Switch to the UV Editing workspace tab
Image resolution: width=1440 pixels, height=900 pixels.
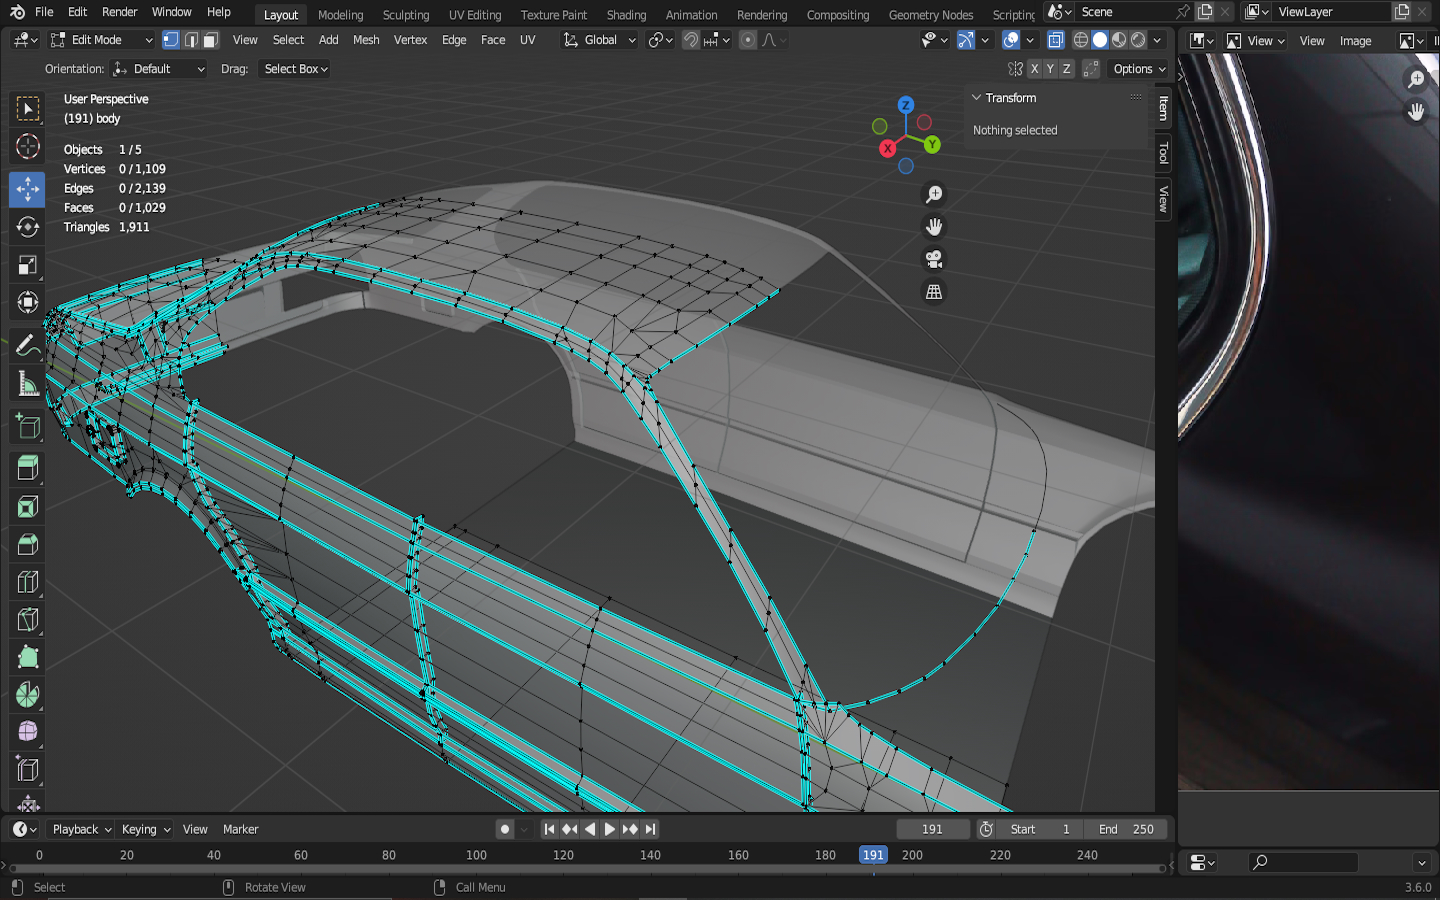click(474, 15)
